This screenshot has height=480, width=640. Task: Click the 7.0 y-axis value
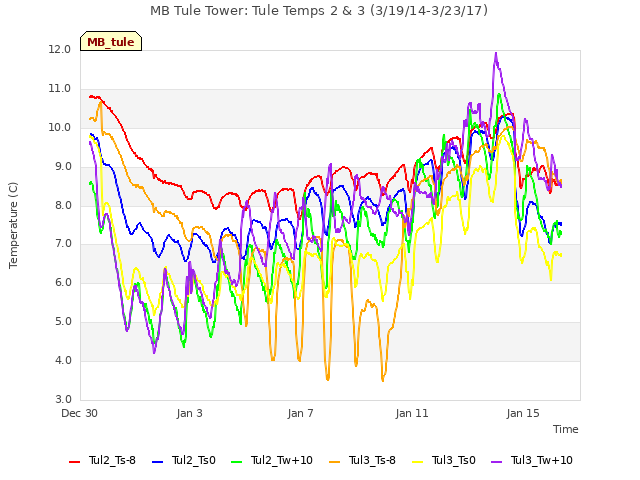click(x=63, y=244)
